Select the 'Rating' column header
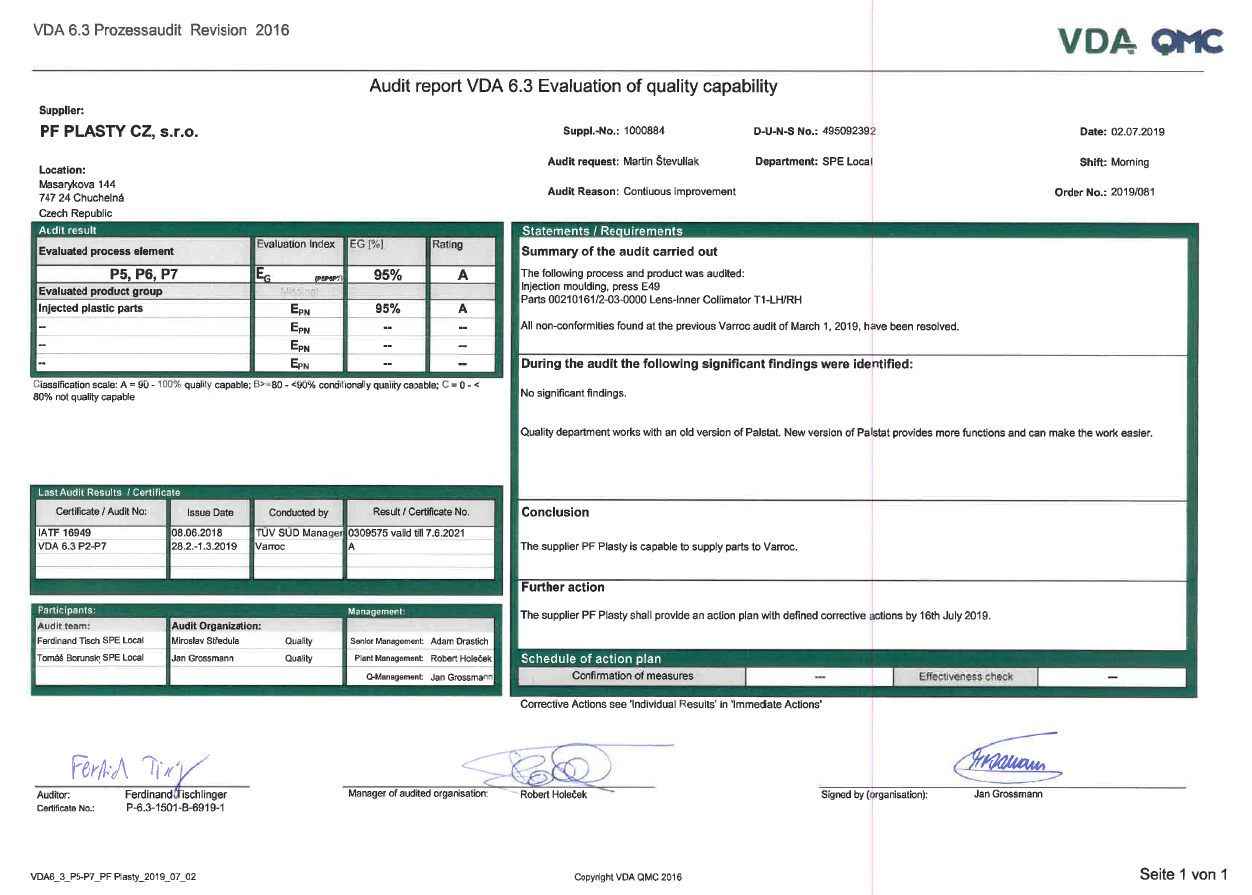Image resolution: width=1252 pixels, height=895 pixels. [x=447, y=244]
